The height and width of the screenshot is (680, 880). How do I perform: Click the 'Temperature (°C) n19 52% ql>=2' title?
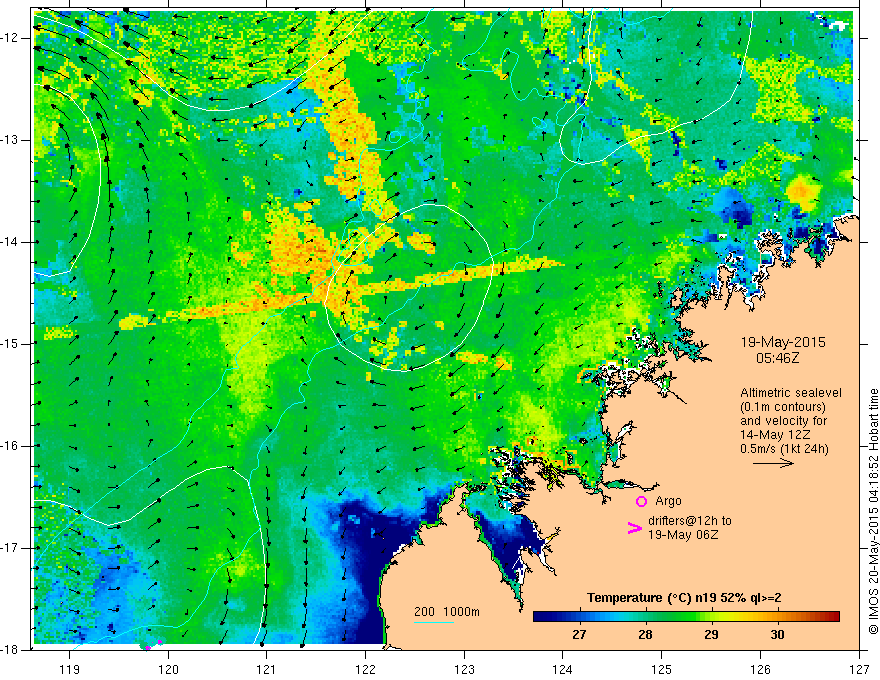[684, 598]
